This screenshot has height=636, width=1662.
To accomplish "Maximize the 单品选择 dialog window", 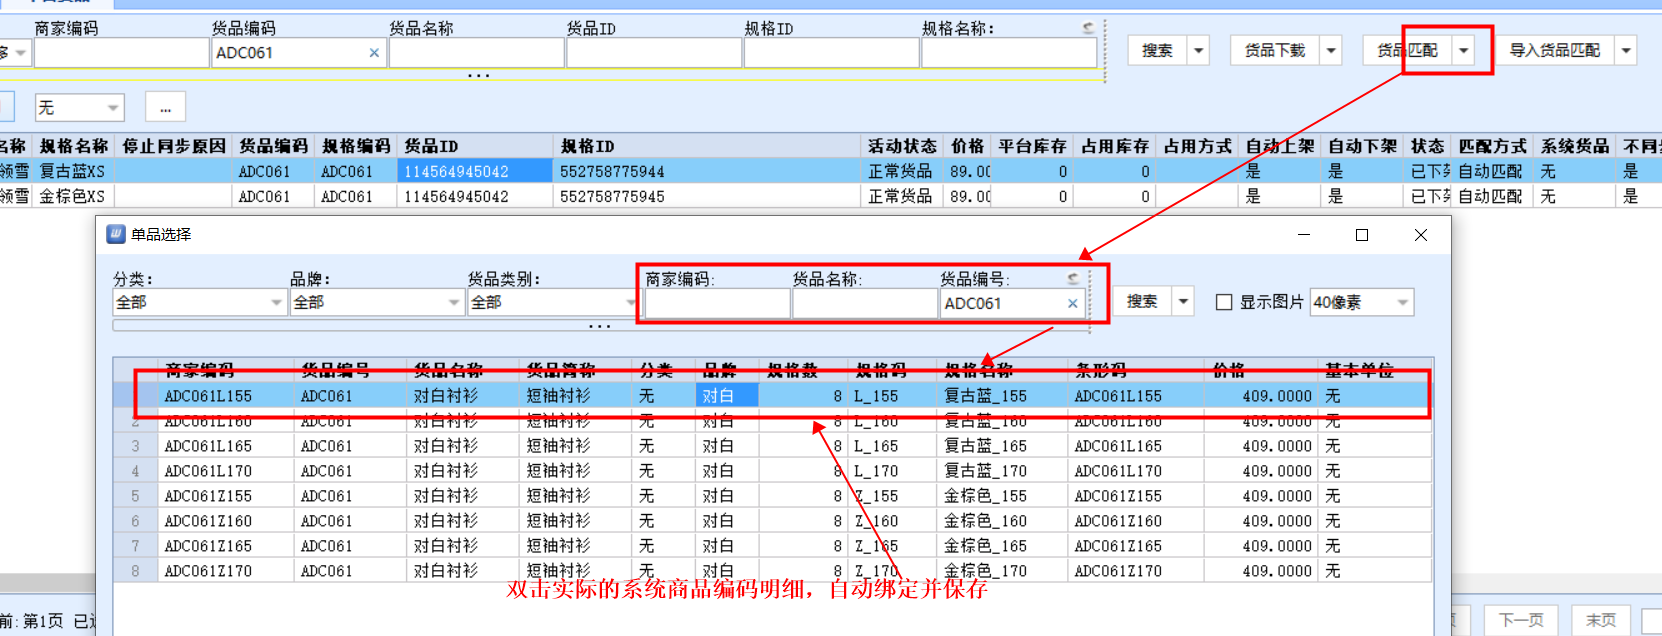I will pos(1361,235).
